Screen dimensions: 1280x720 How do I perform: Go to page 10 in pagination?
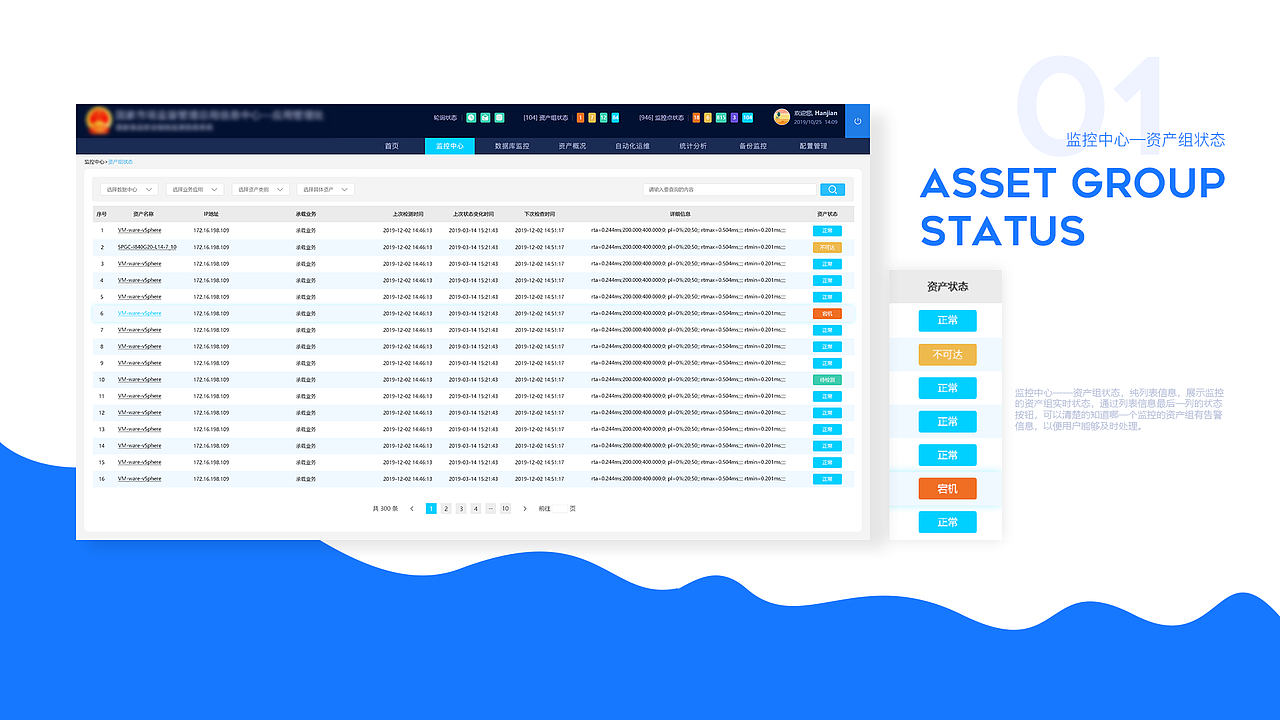pyautogui.click(x=505, y=509)
